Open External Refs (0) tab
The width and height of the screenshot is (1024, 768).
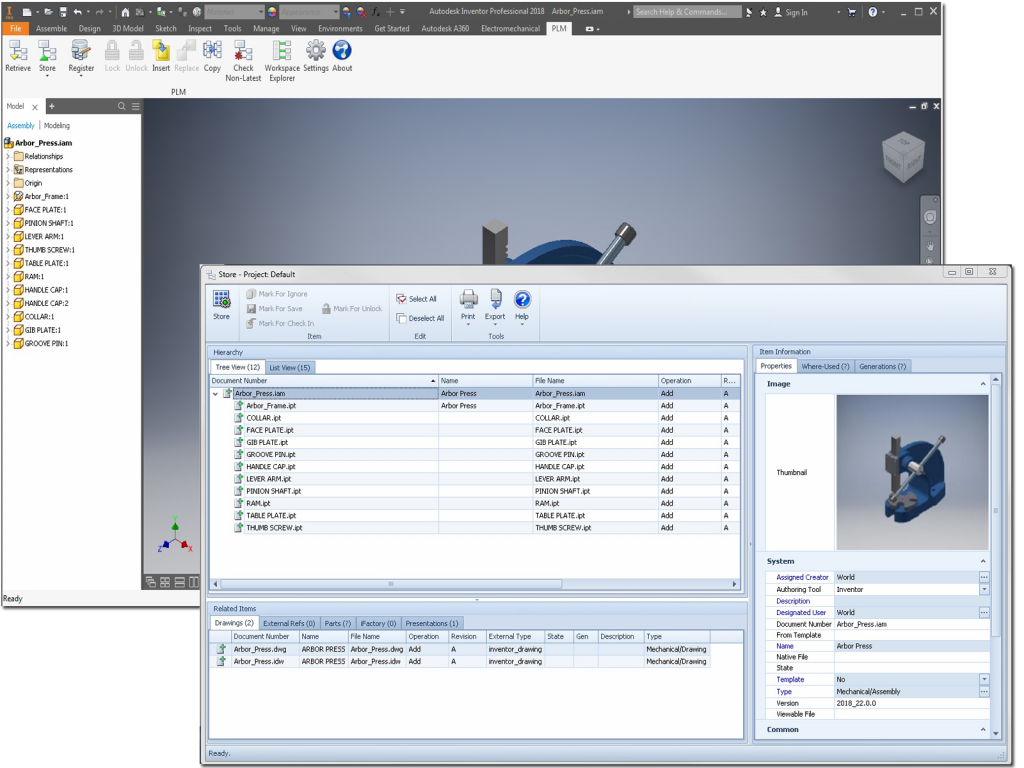(289, 624)
